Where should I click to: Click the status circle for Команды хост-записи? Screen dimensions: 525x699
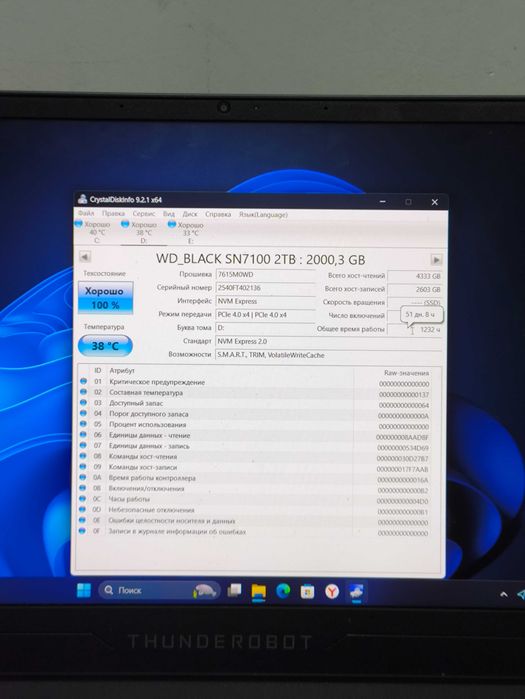pyautogui.click(x=83, y=467)
